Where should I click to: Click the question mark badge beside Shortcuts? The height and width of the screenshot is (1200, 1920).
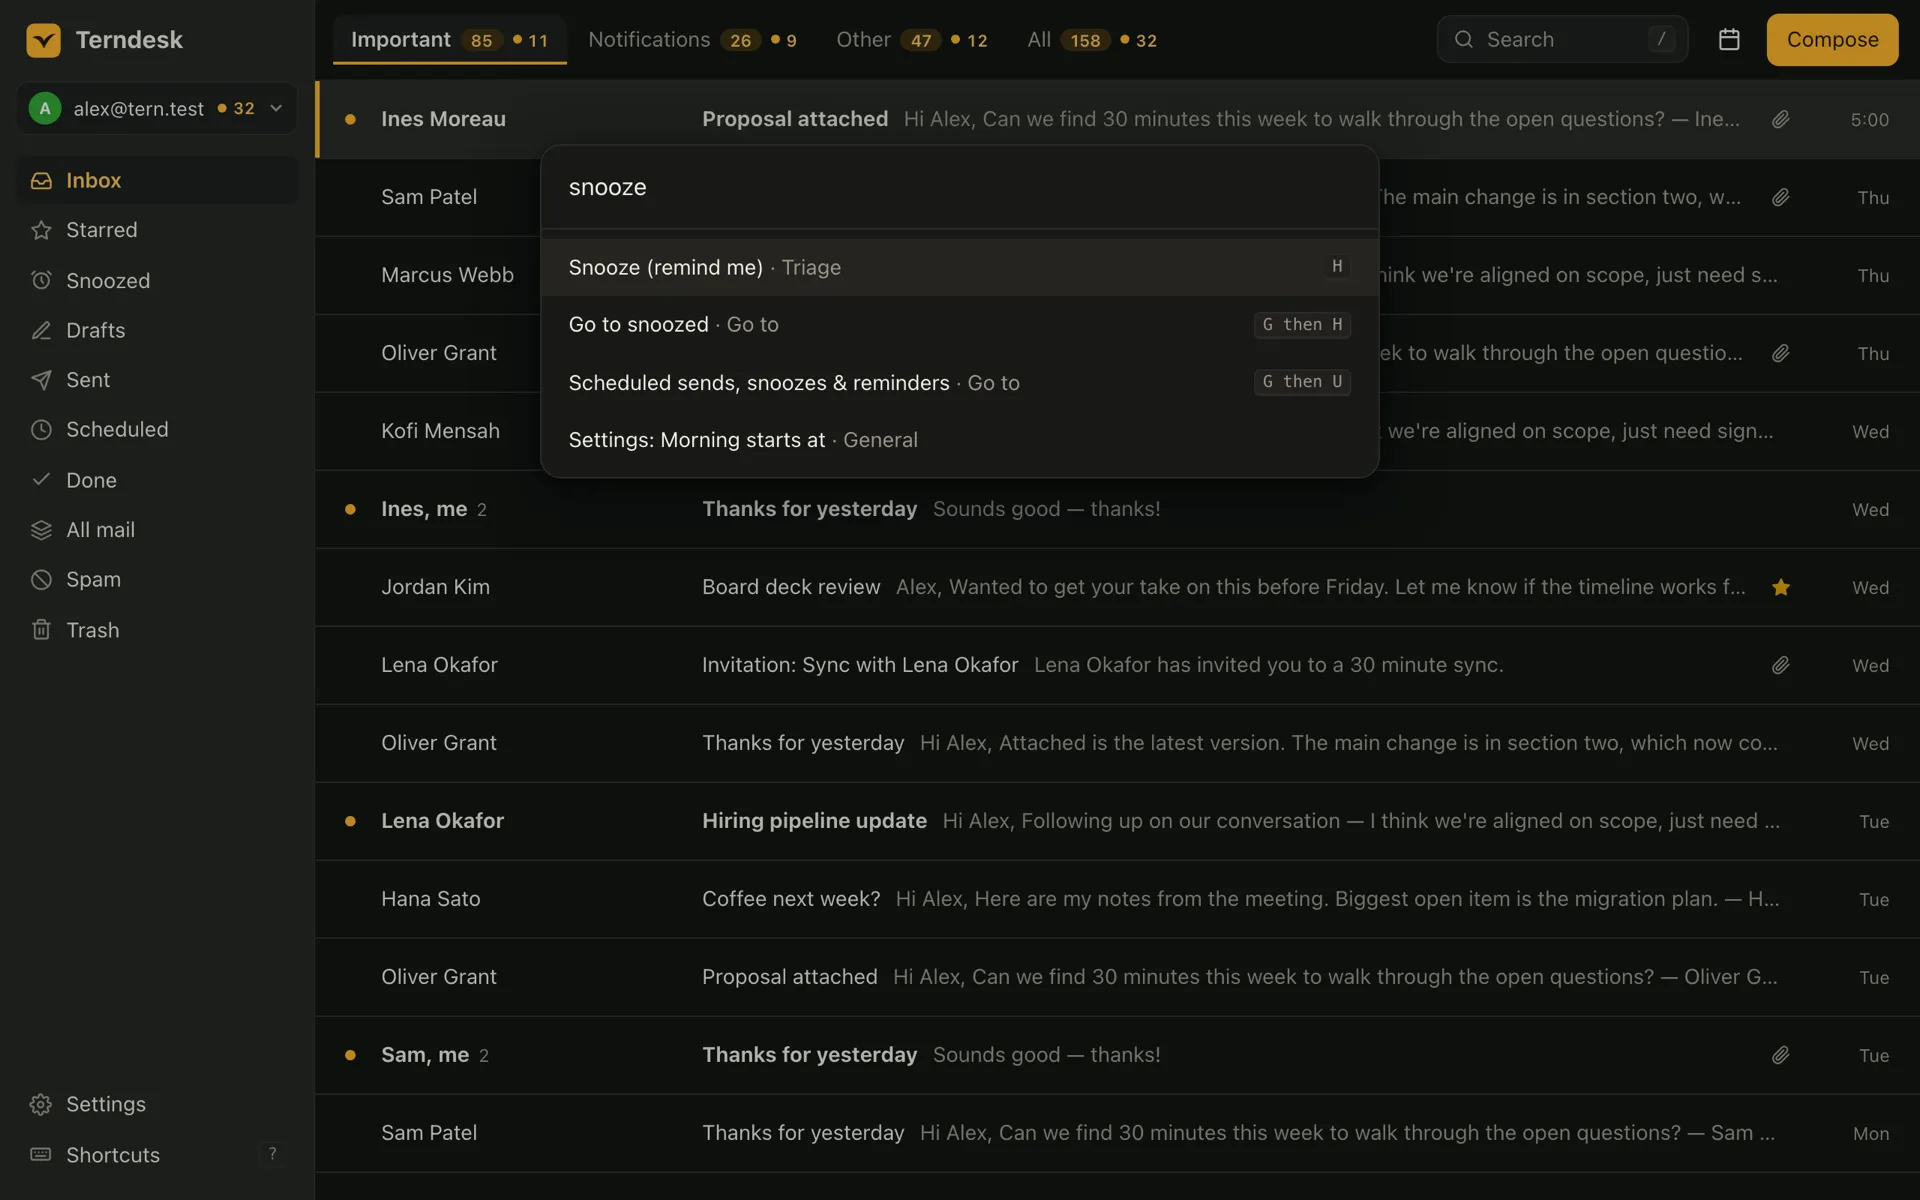[x=272, y=1154]
